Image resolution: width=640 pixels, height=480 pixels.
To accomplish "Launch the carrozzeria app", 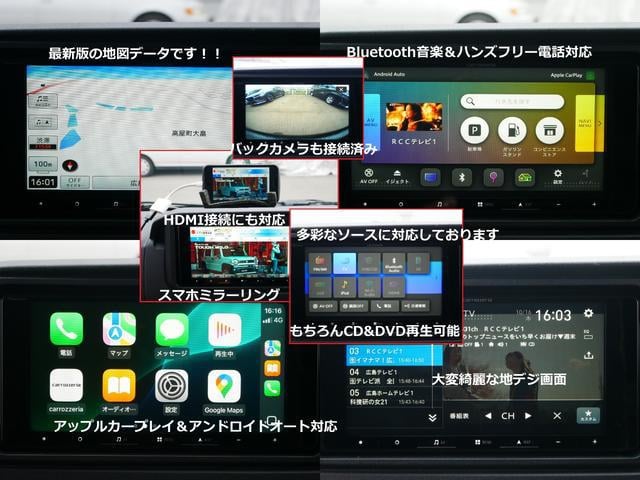I will coord(66,386).
